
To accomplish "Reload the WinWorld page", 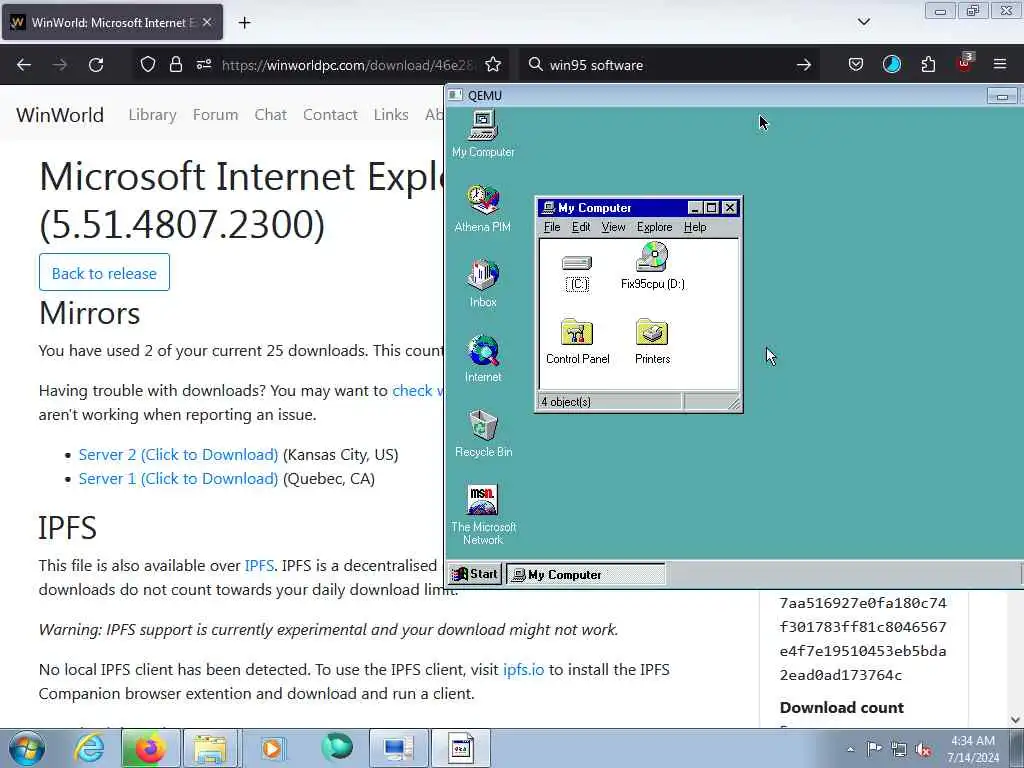I will click(96, 65).
